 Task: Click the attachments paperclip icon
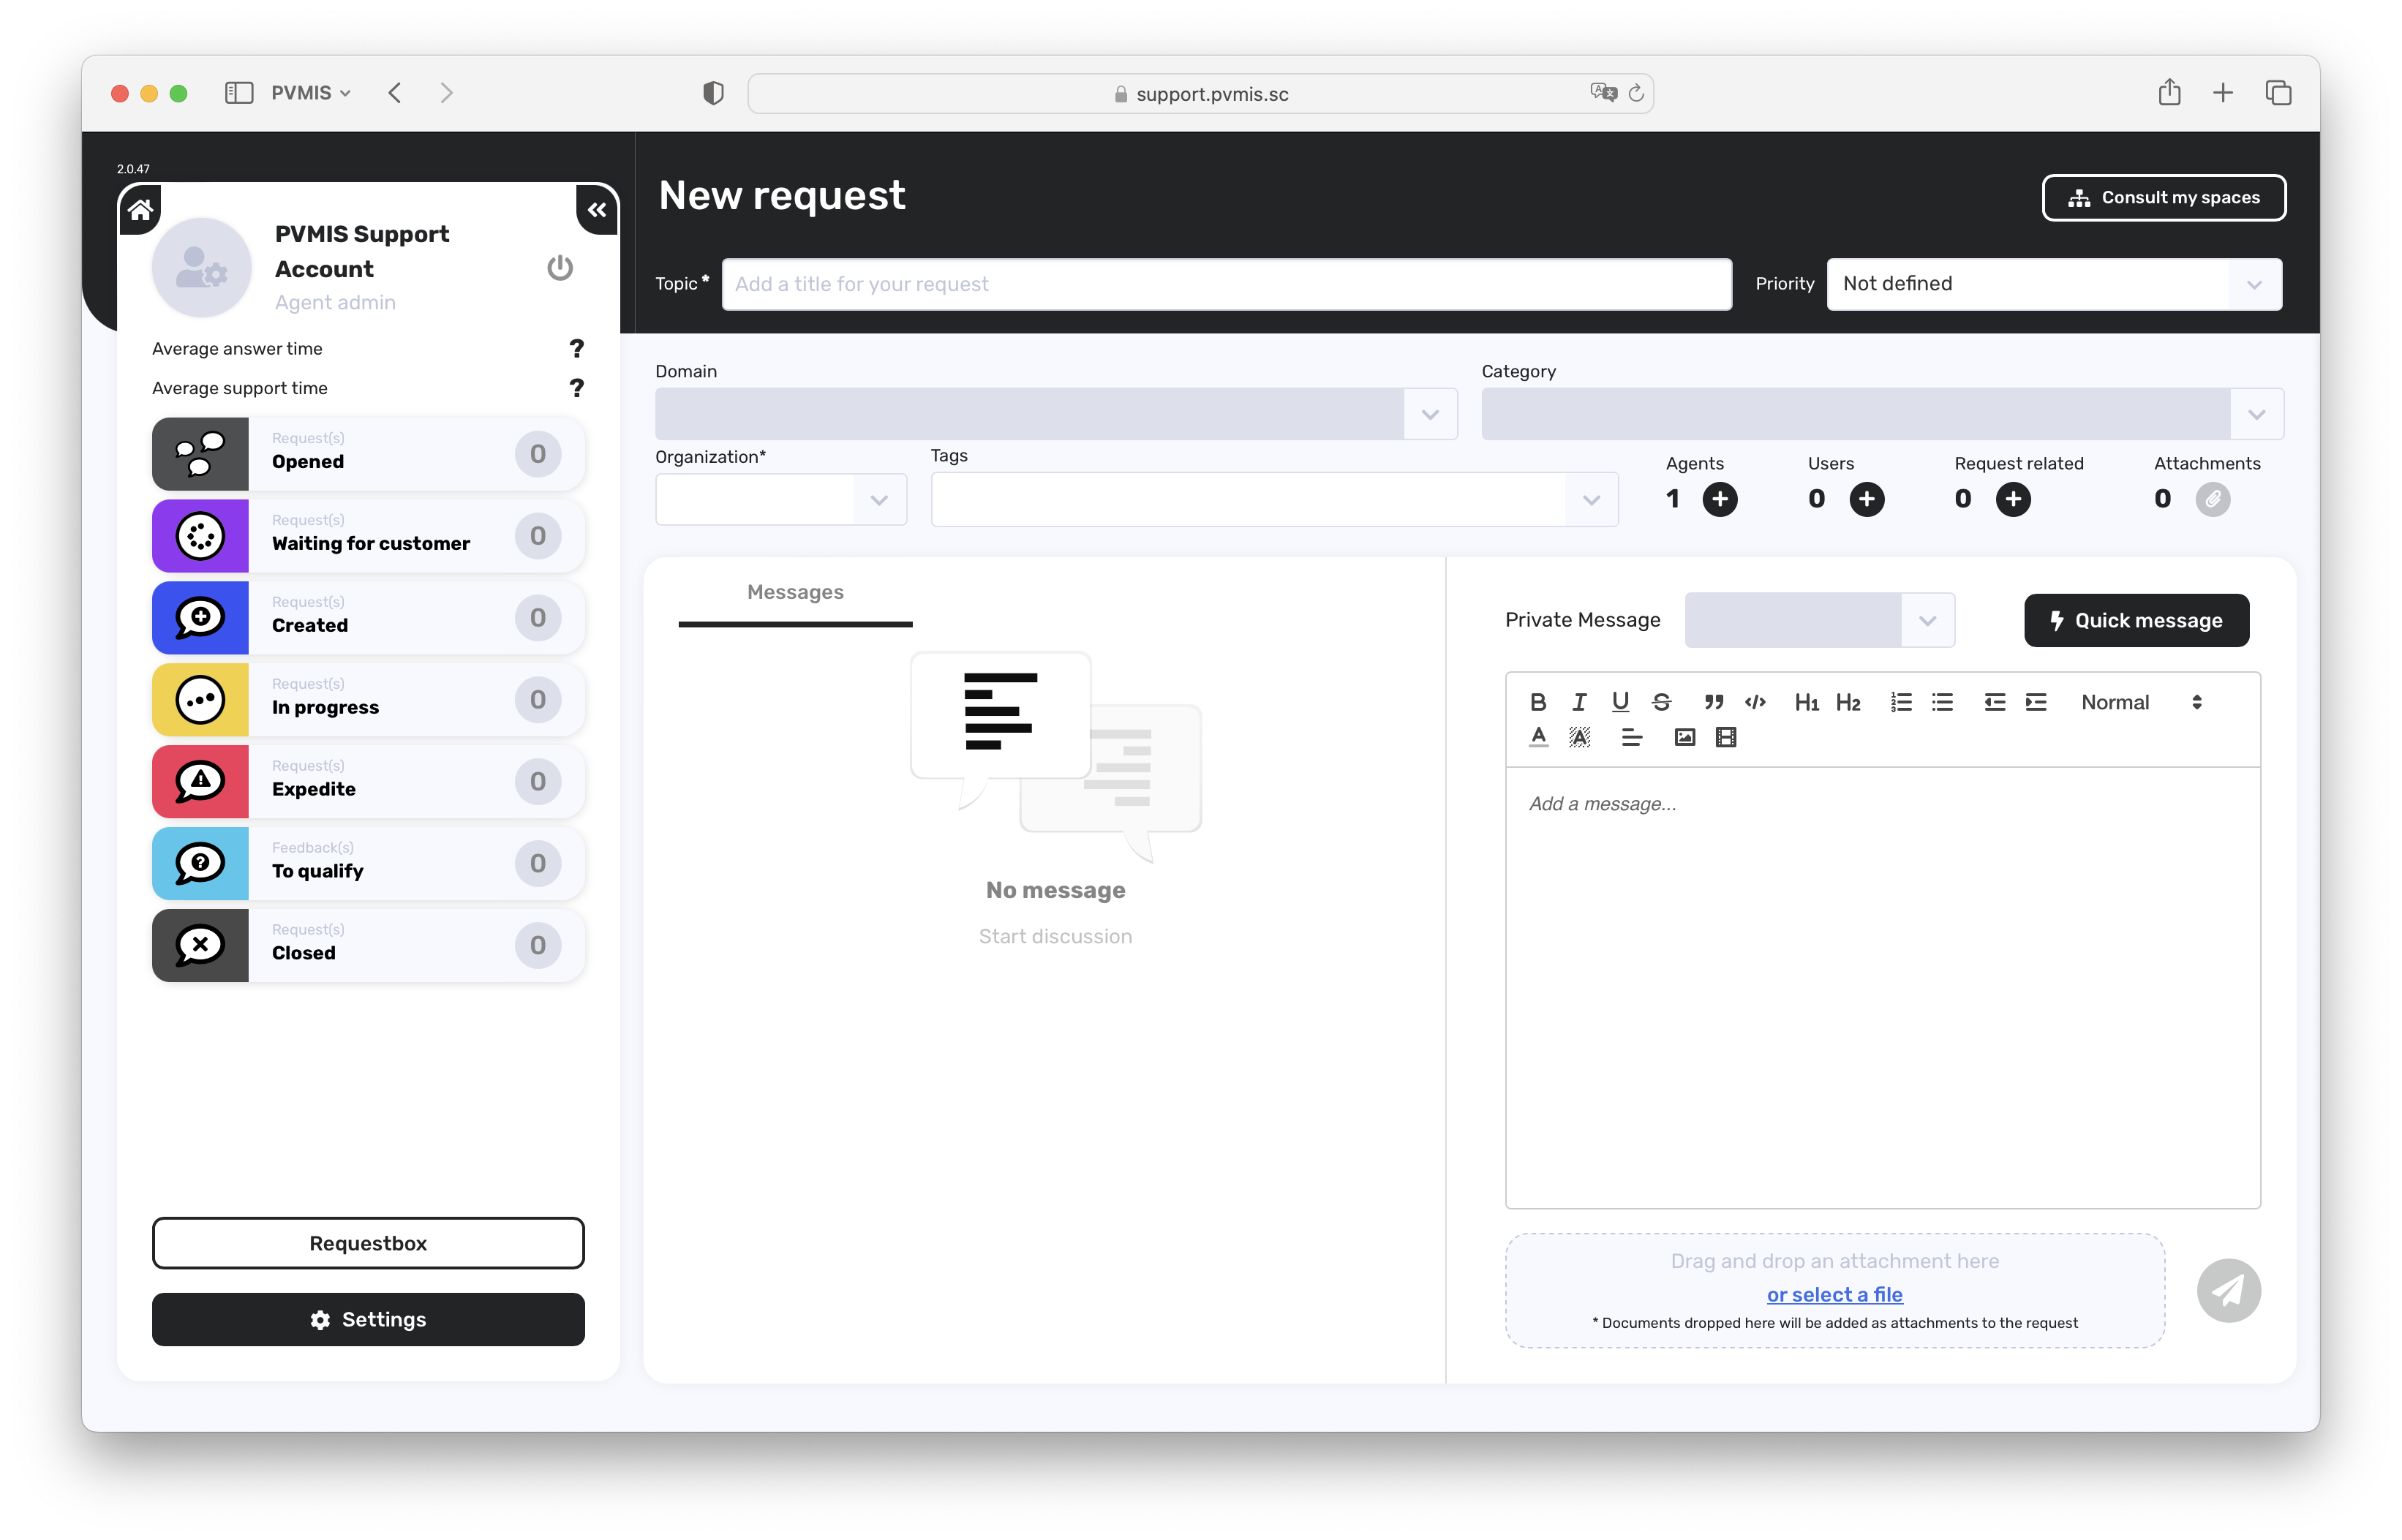2212,499
